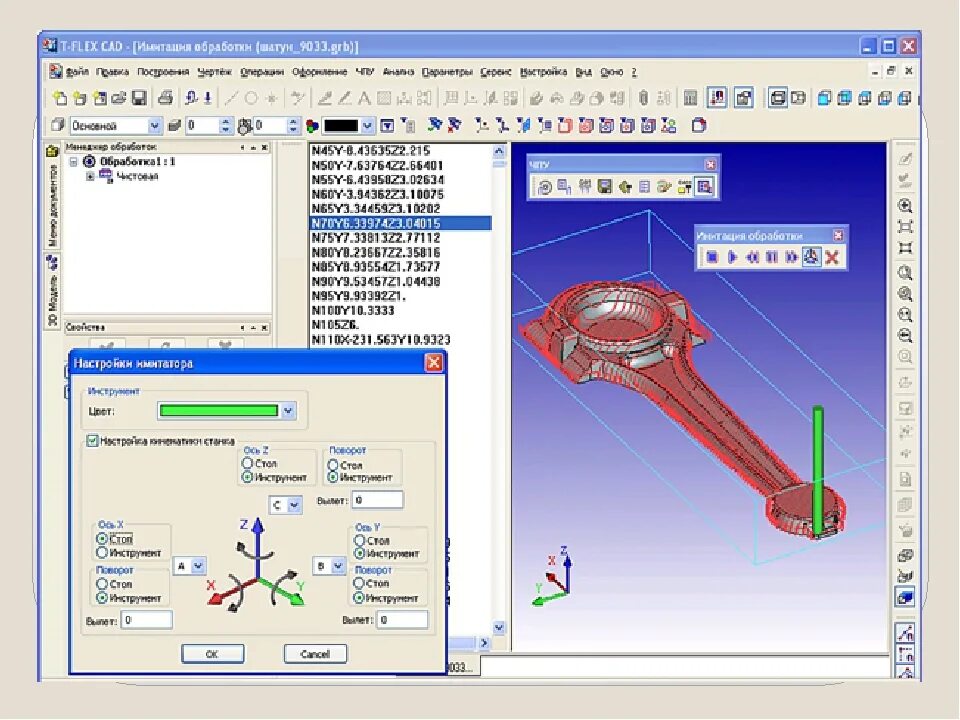This screenshot has height=720, width=960.
Task: Select Стол in Поворот group below Ось X
Action: [x=102, y=584]
